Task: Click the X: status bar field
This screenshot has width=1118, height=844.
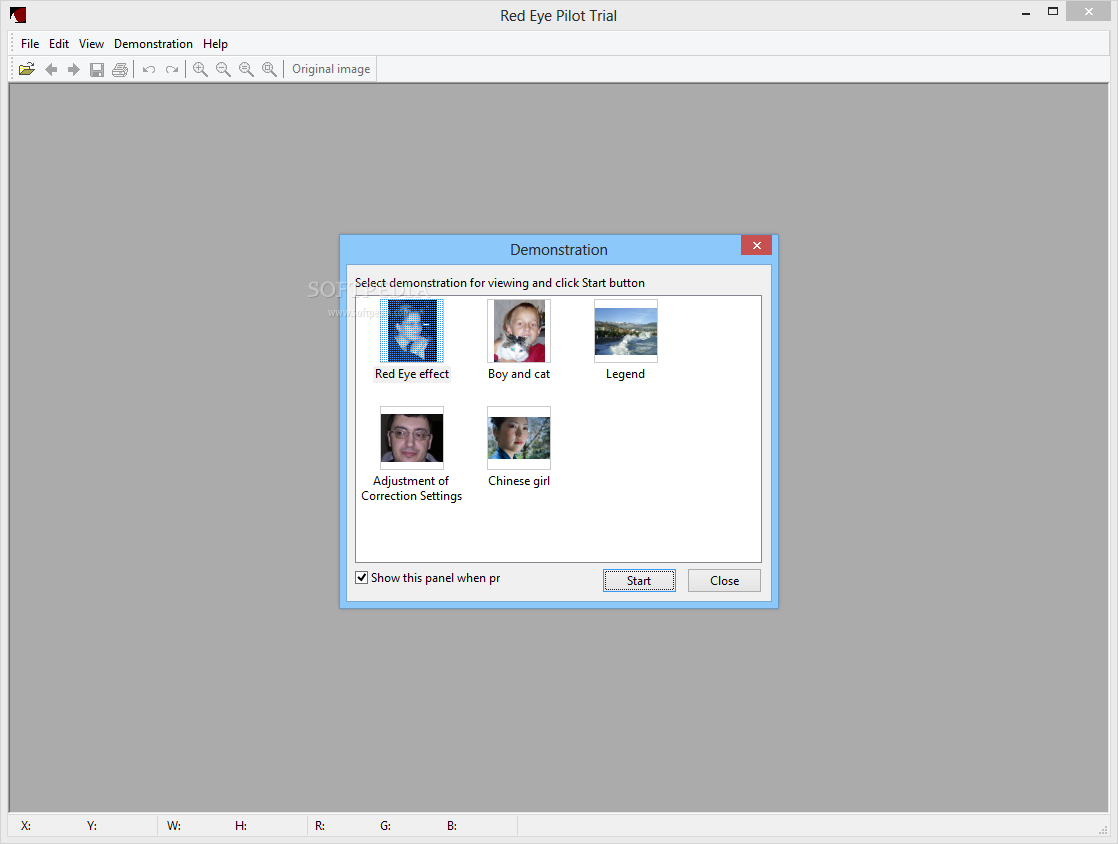Action: pos(26,825)
